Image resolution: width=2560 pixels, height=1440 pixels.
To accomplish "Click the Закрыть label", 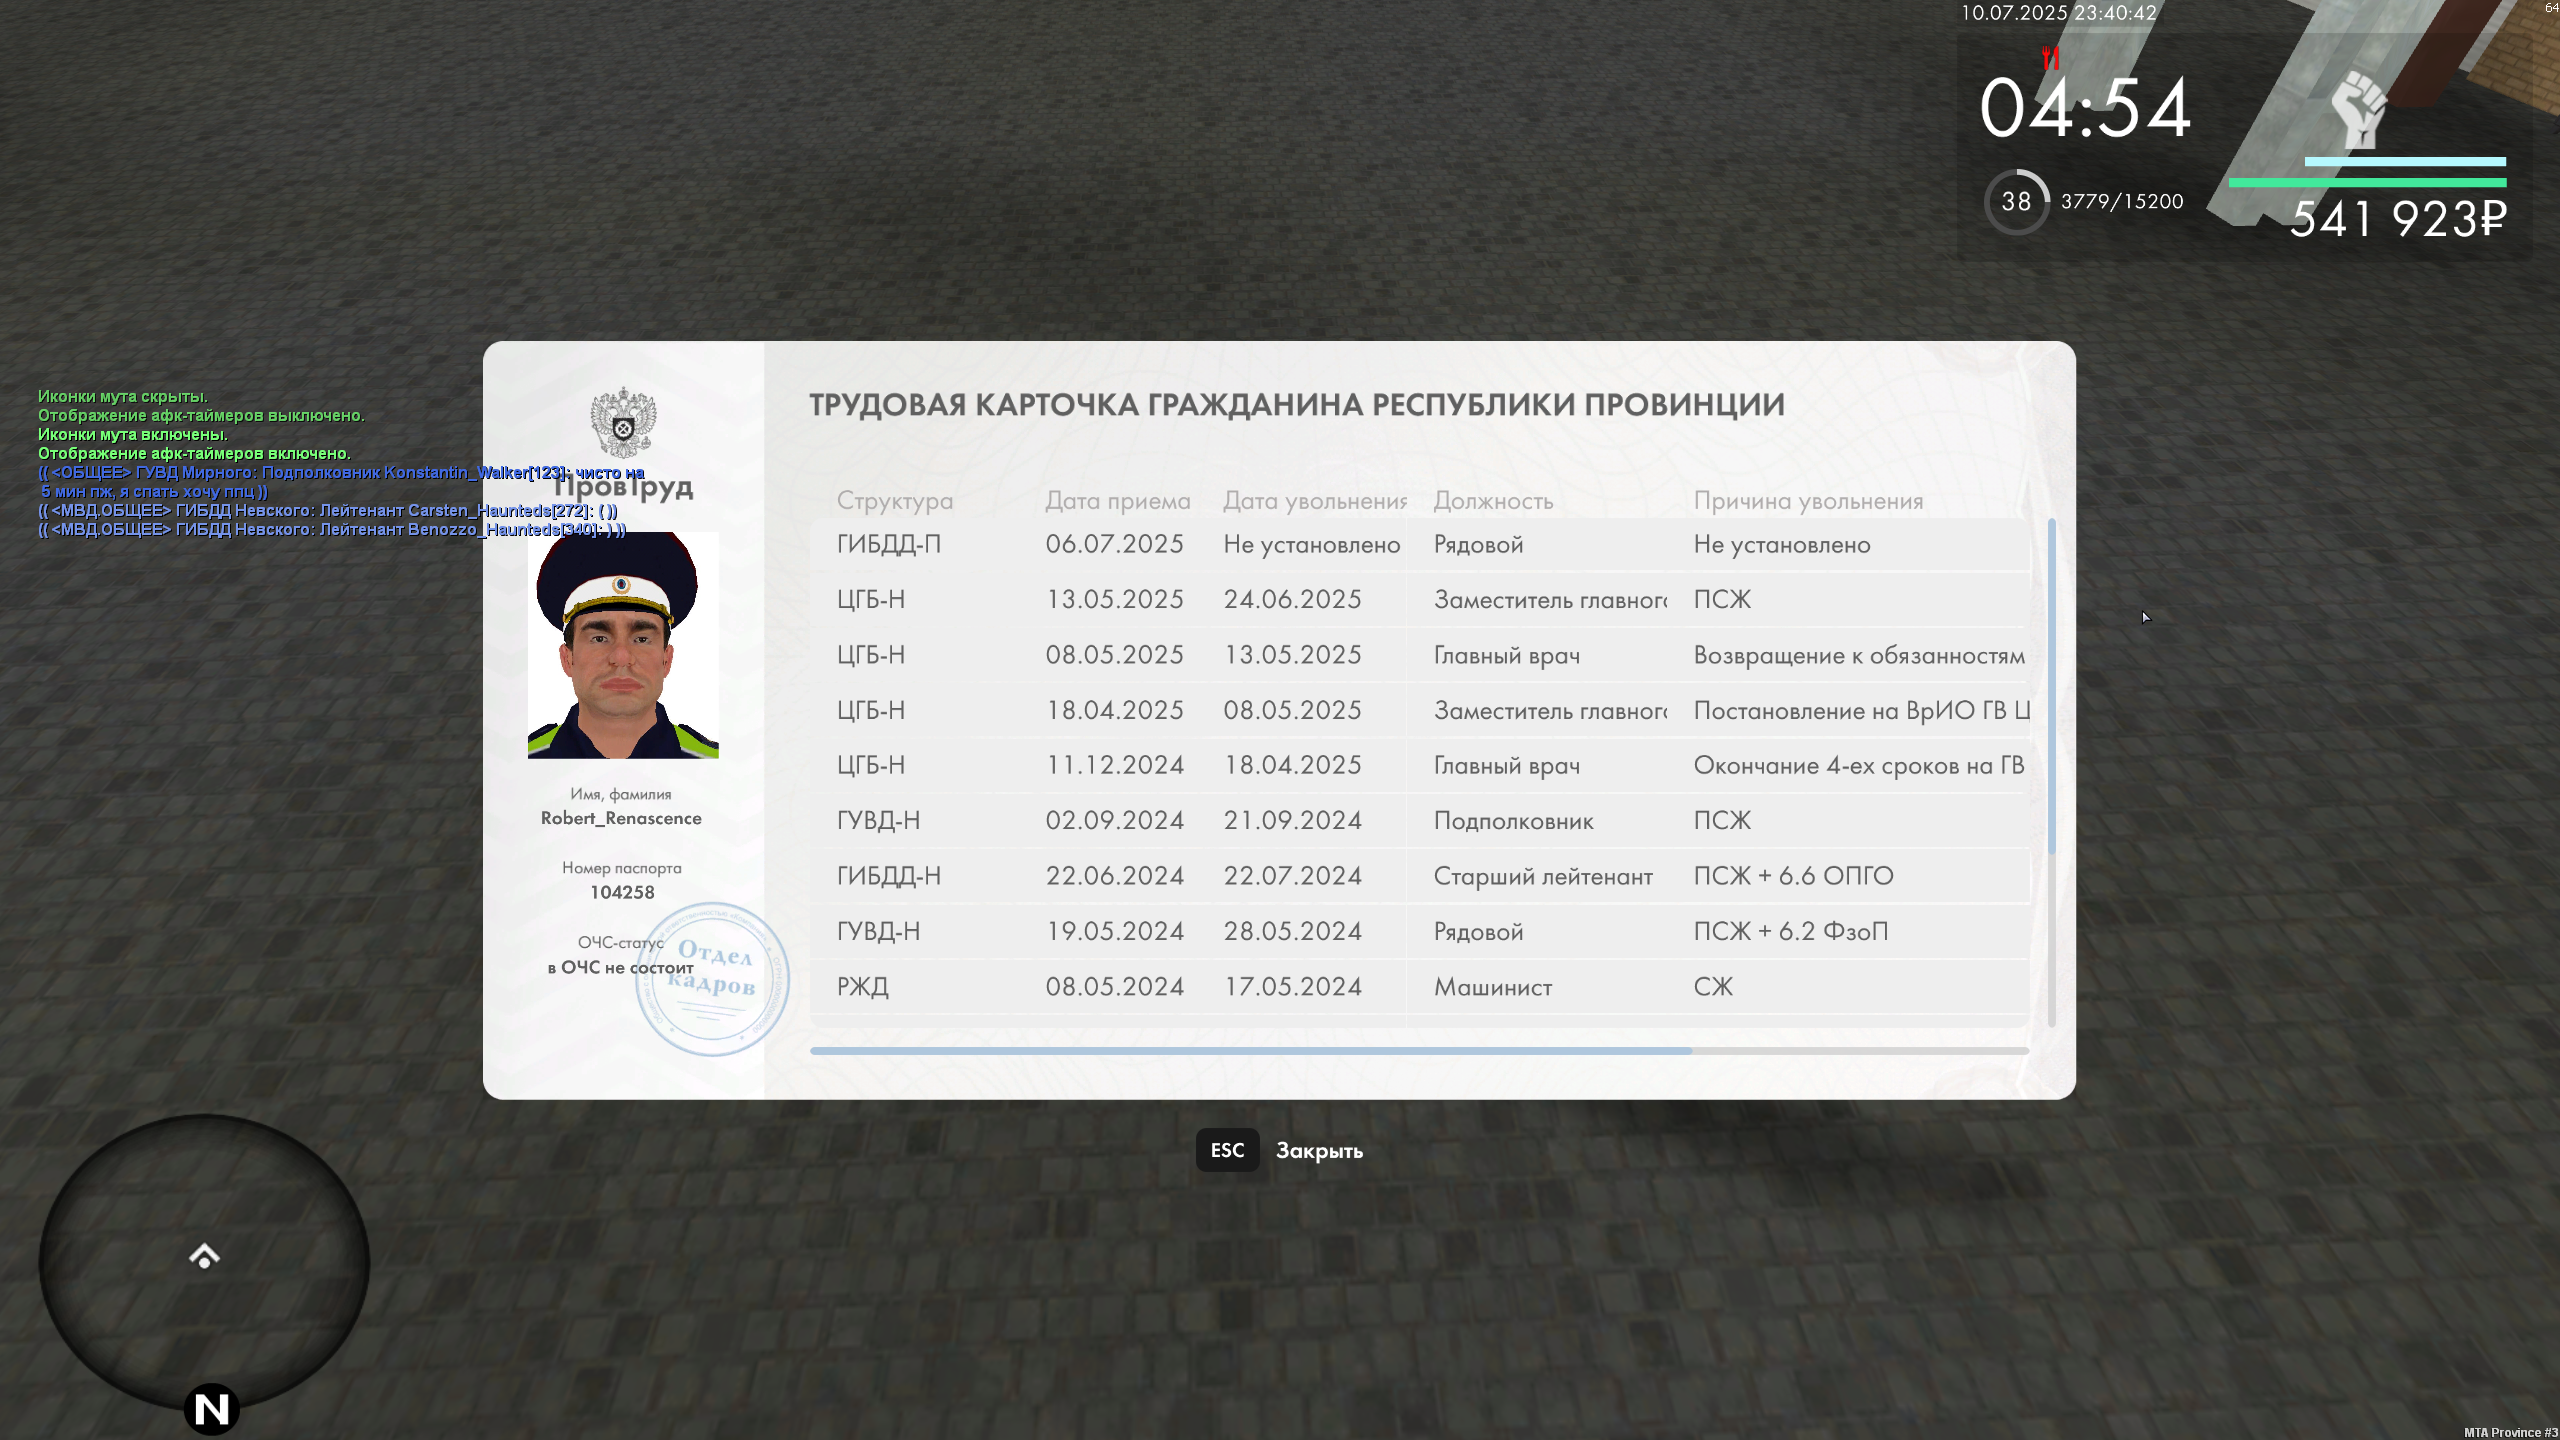I will 1319,1151.
